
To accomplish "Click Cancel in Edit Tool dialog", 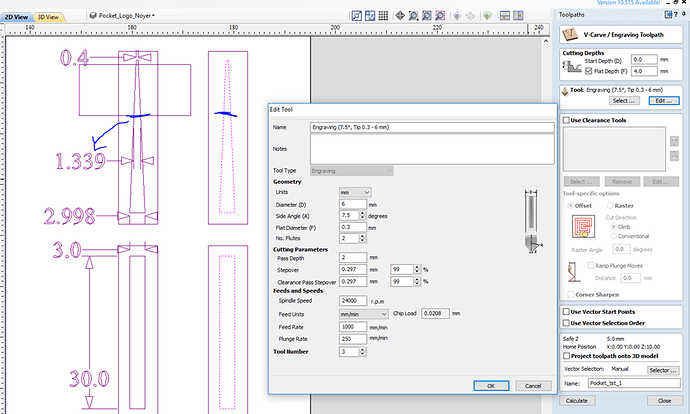I will [533, 386].
